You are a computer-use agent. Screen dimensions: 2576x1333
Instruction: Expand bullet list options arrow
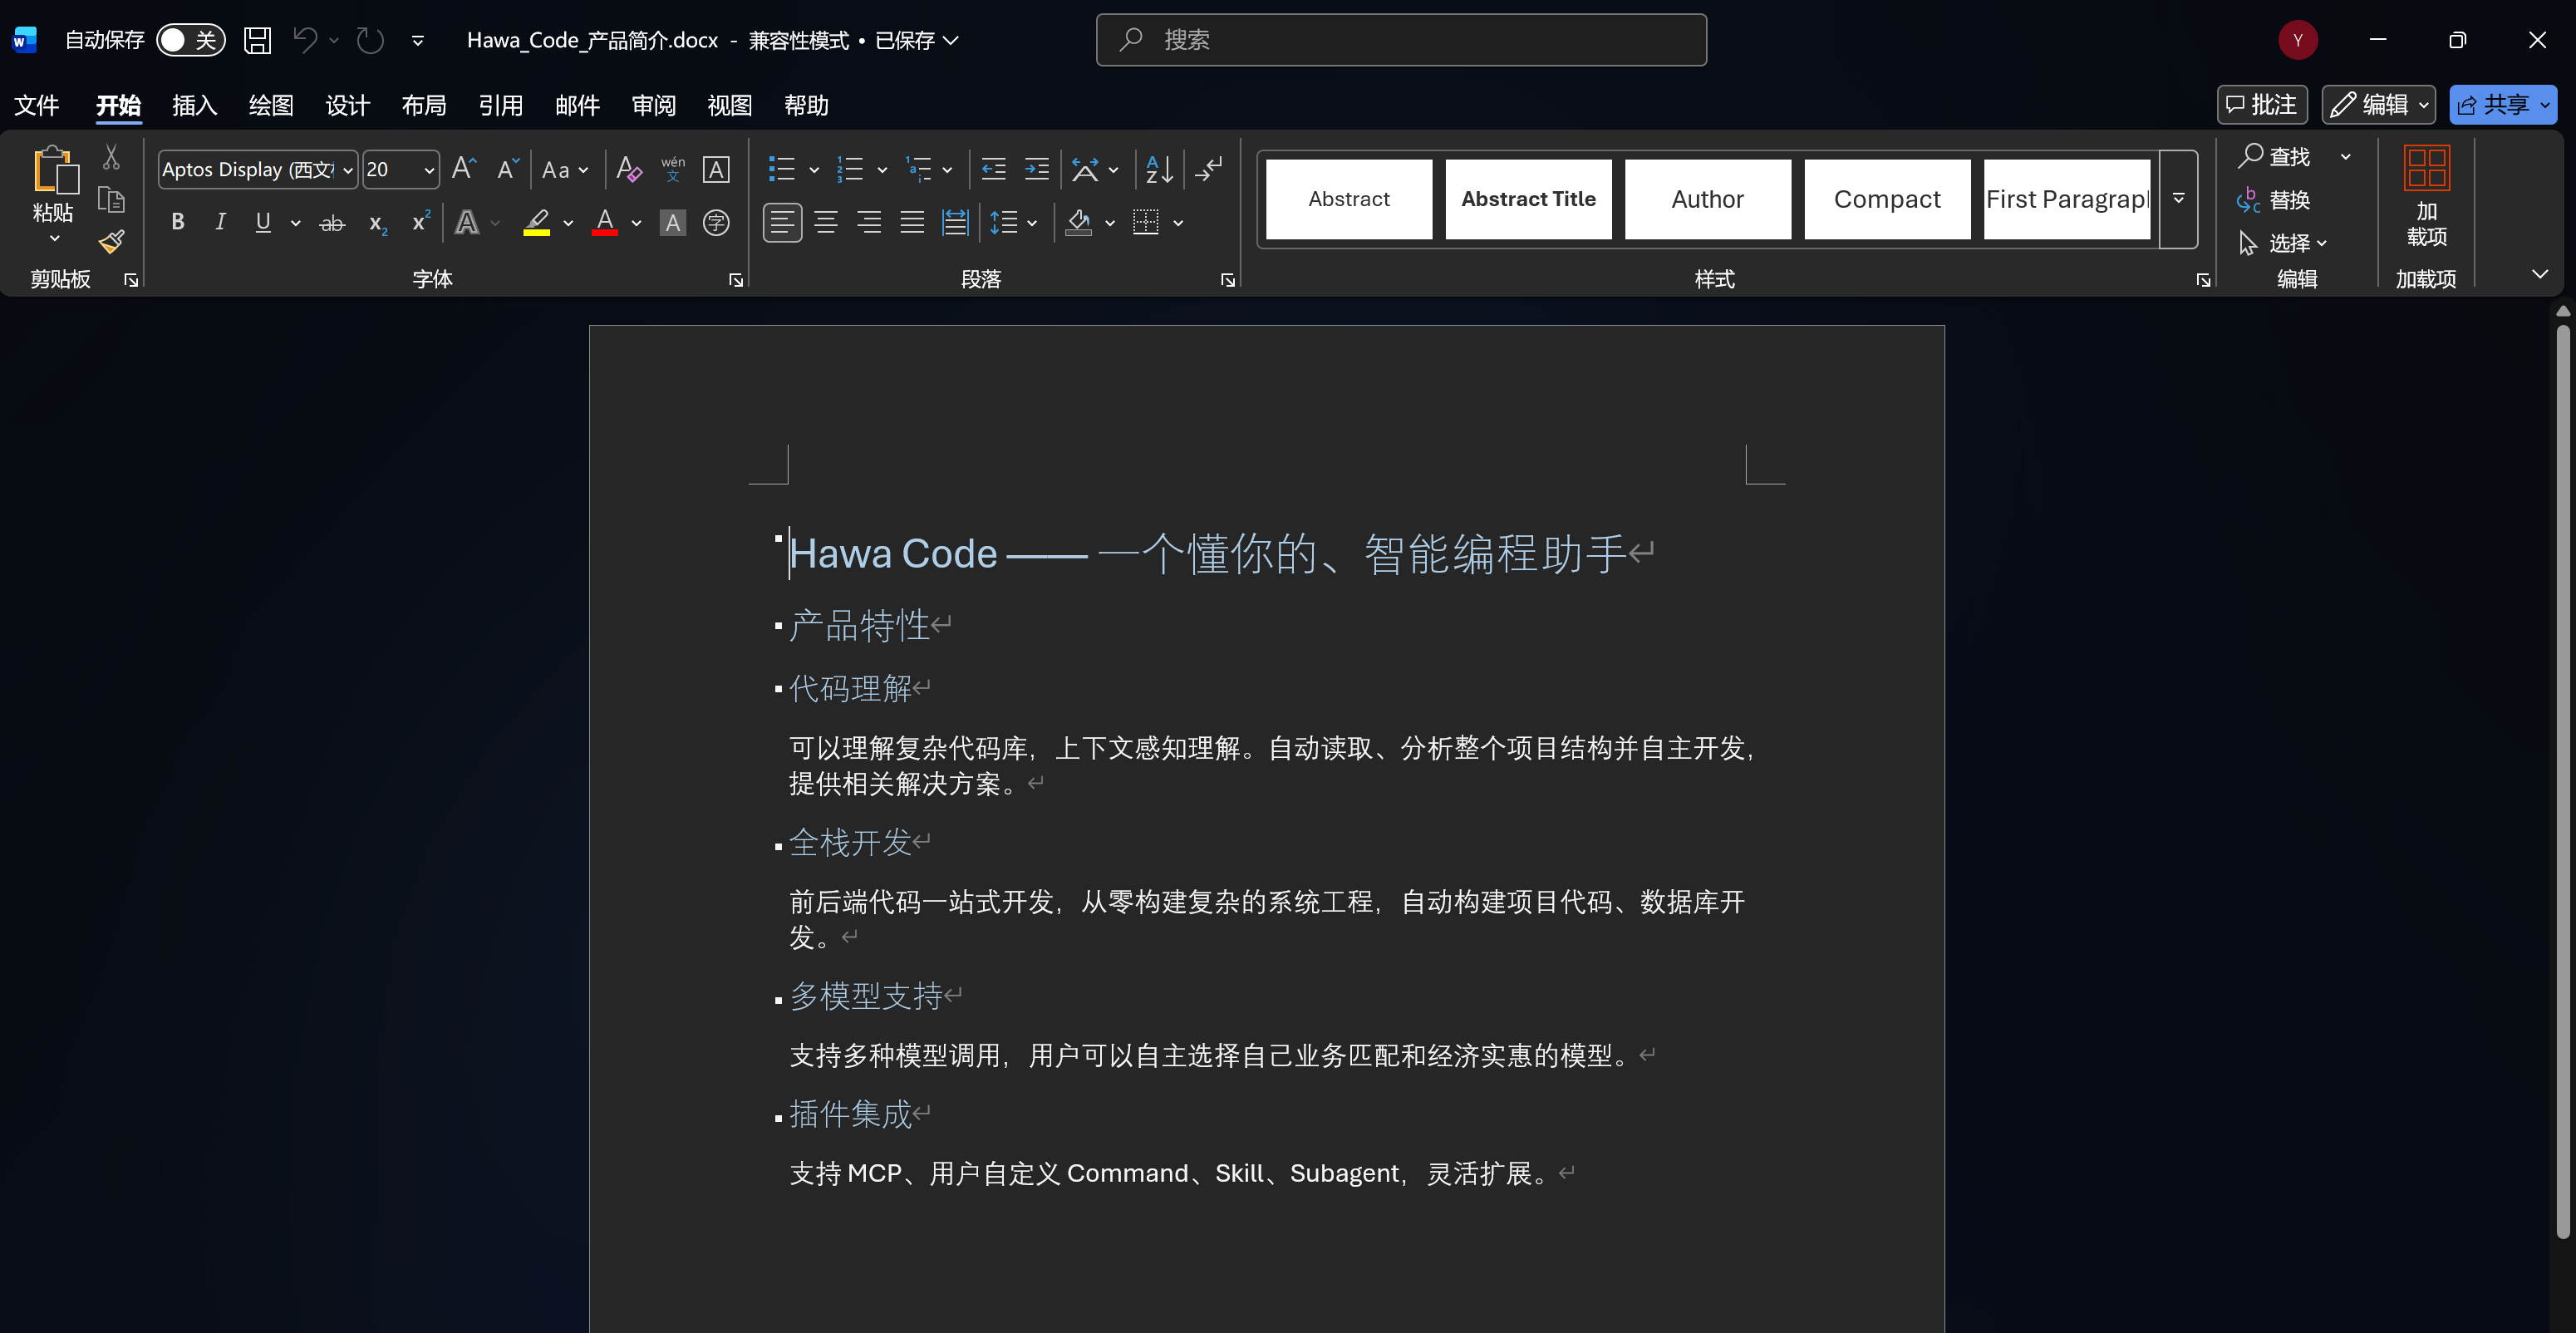click(x=814, y=169)
